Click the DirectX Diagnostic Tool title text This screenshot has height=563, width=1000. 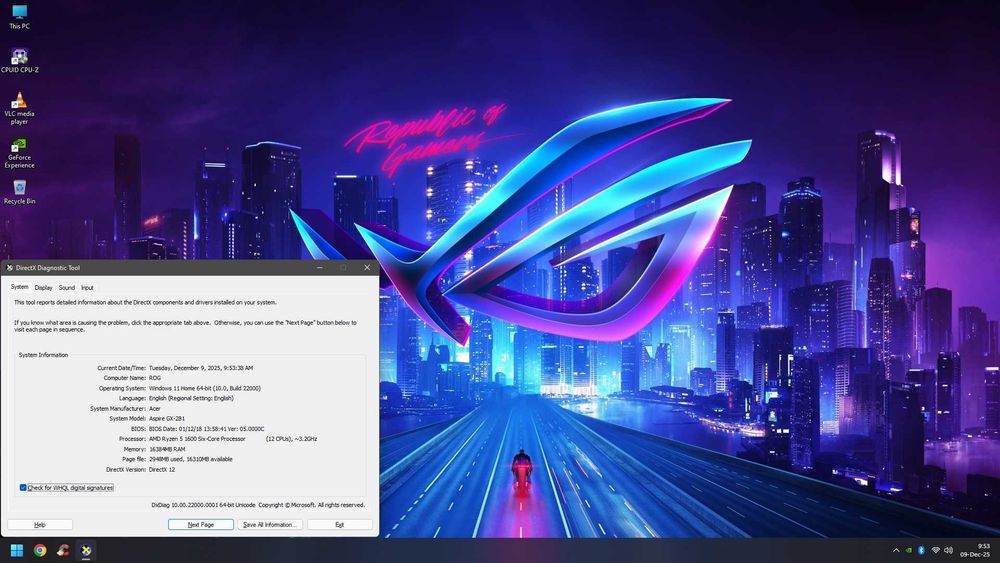pos(48,268)
